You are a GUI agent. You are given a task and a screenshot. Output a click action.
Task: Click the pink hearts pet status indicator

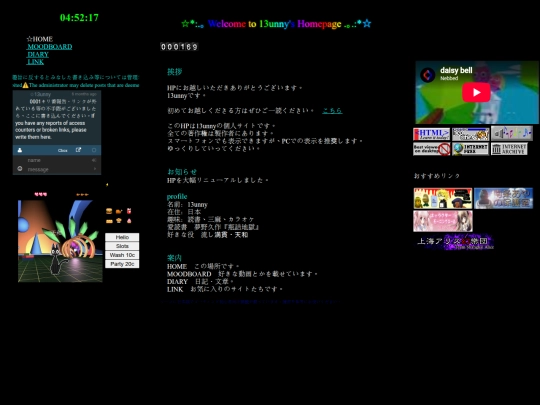click(41, 194)
